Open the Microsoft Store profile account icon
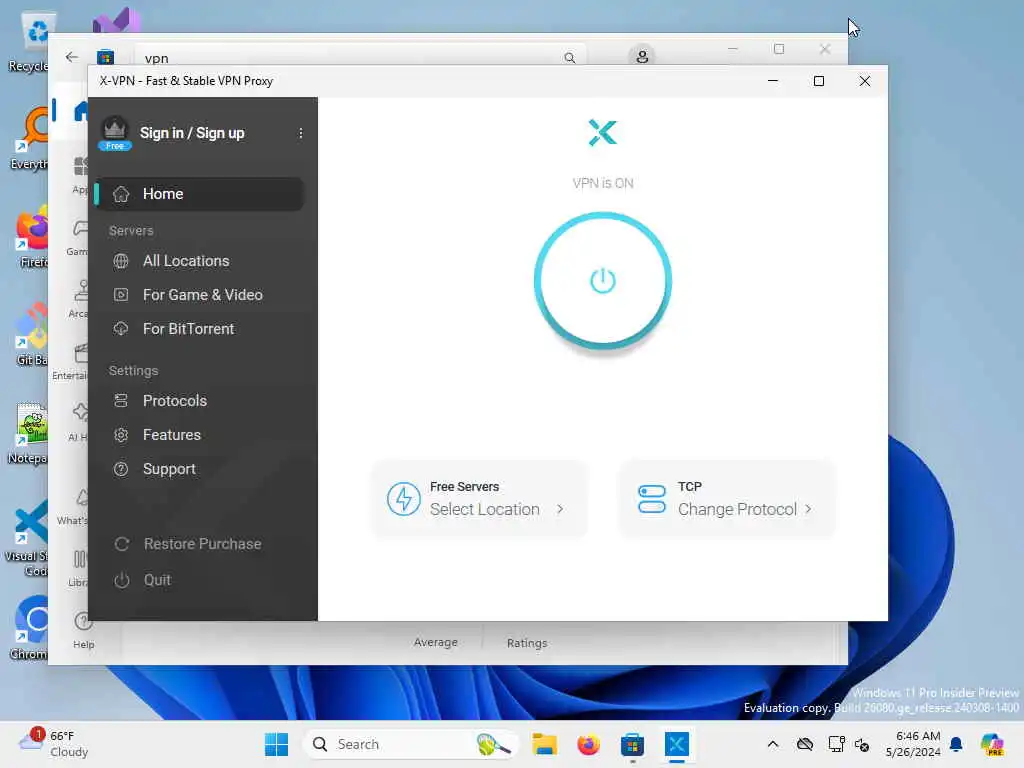1024x768 pixels. click(x=642, y=57)
